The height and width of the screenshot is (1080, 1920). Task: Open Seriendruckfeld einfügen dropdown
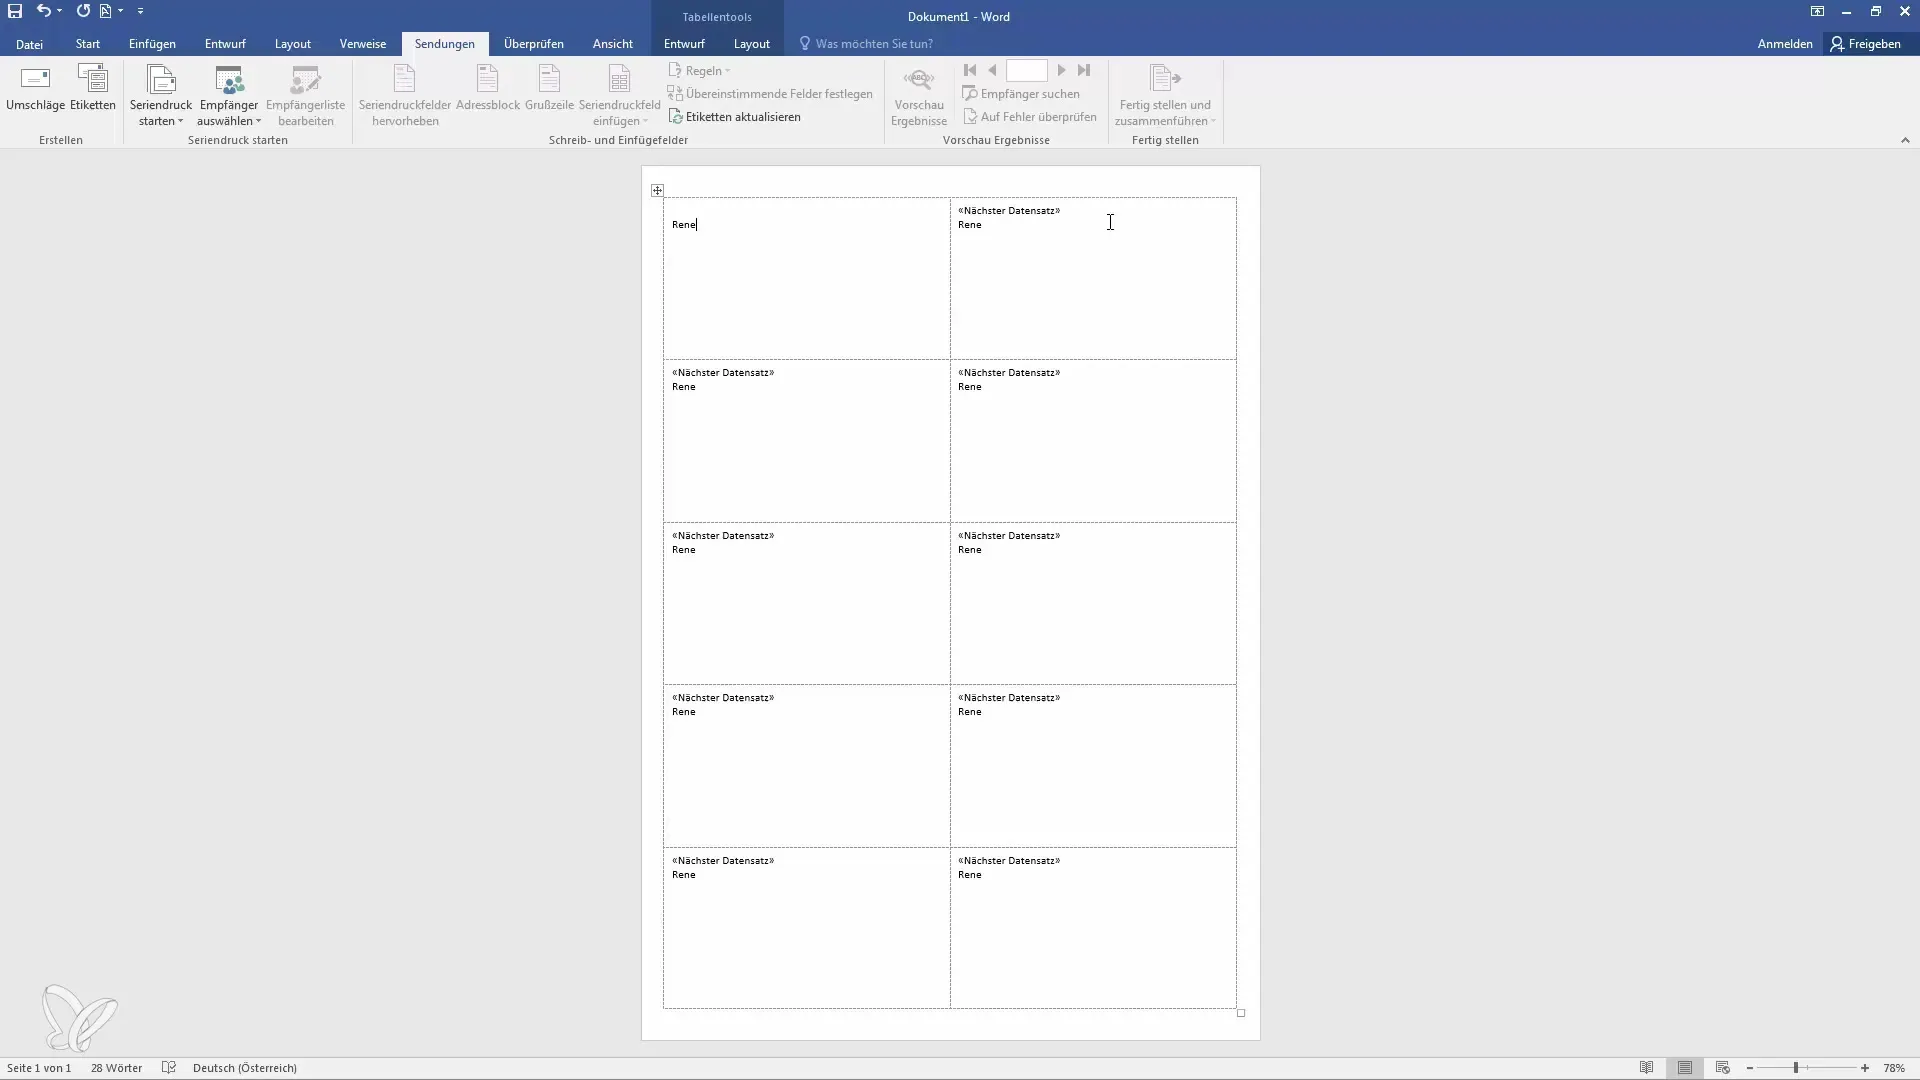pos(619,96)
